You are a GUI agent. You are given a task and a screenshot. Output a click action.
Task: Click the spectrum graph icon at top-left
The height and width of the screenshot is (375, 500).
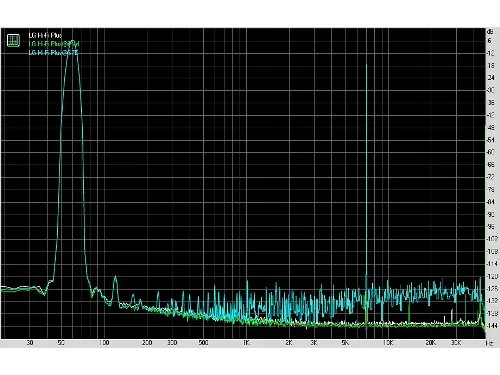point(13,40)
